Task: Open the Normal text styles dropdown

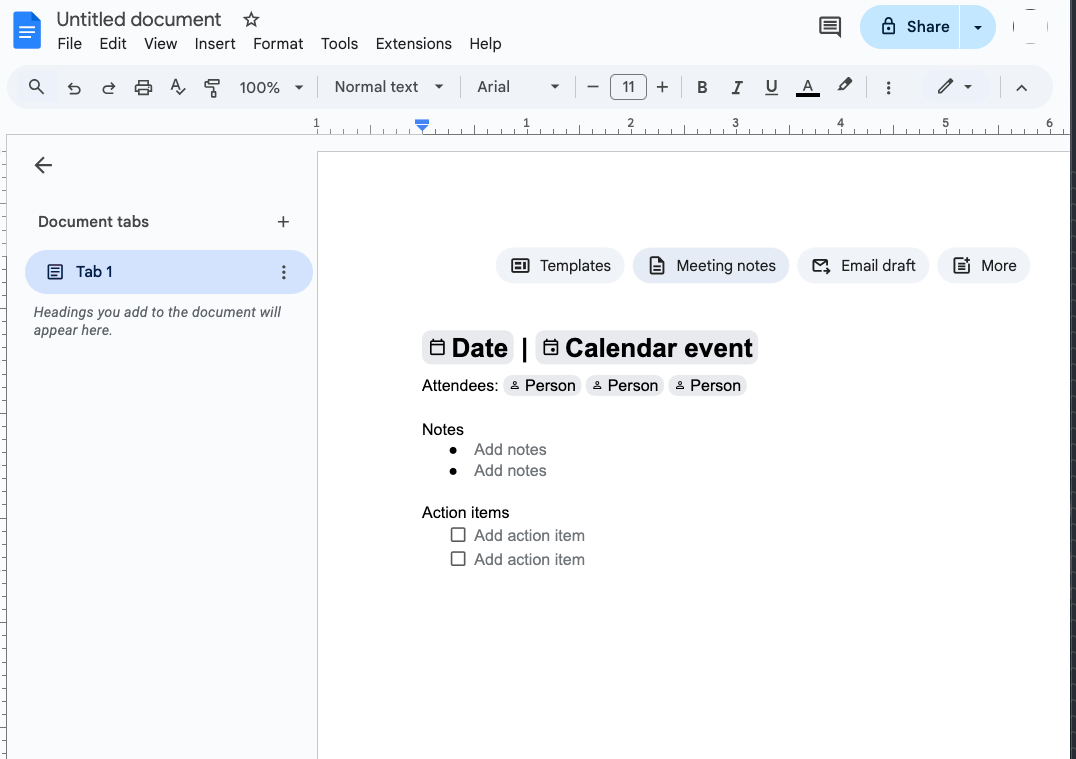Action: [x=387, y=87]
